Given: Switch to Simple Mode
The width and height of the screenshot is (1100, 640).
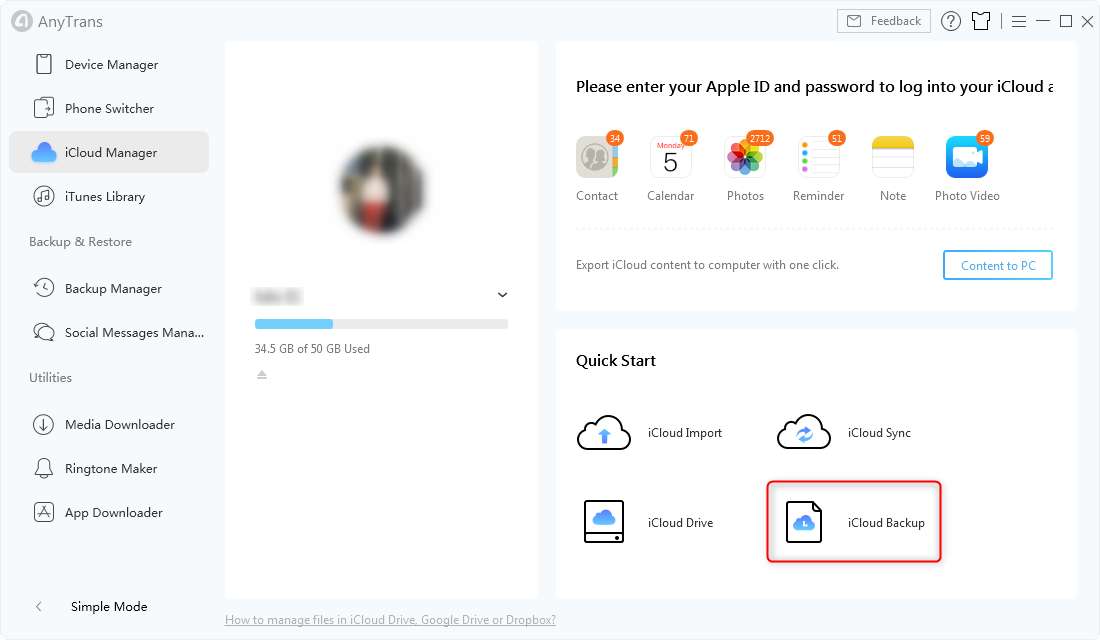Looking at the screenshot, I should pyautogui.click(x=108, y=606).
